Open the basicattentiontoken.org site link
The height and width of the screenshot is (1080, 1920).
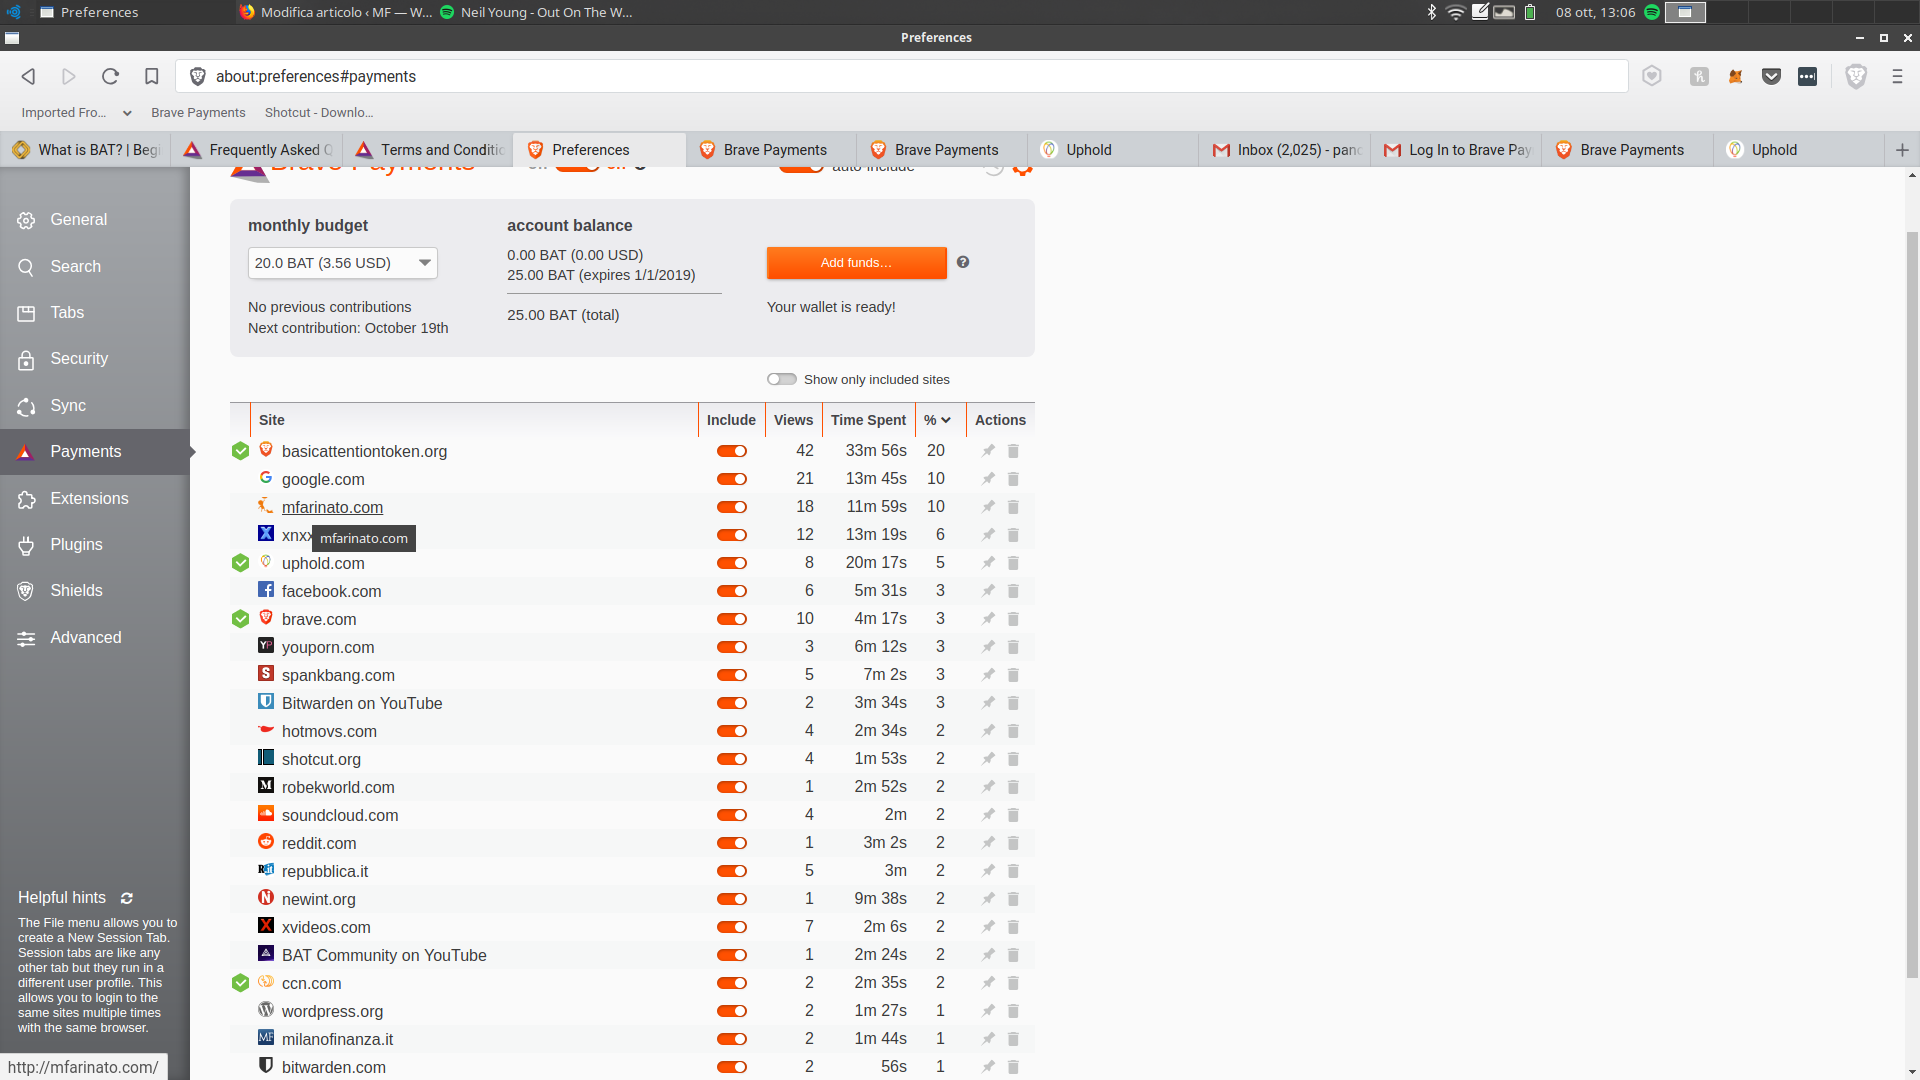pos(364,451)
